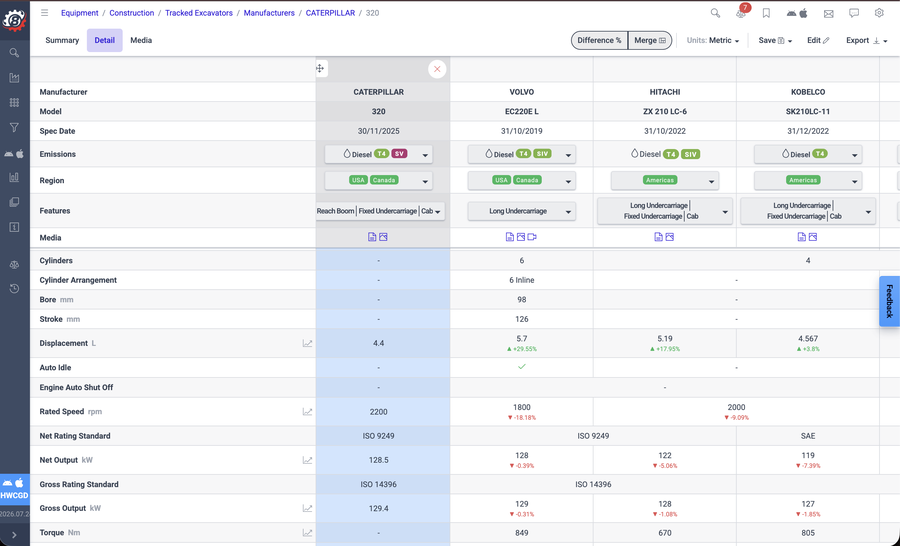This screenshot has height=546, width=900.
Task: Open the hamburger menu beside the breadcrumb
Action: 45,13
